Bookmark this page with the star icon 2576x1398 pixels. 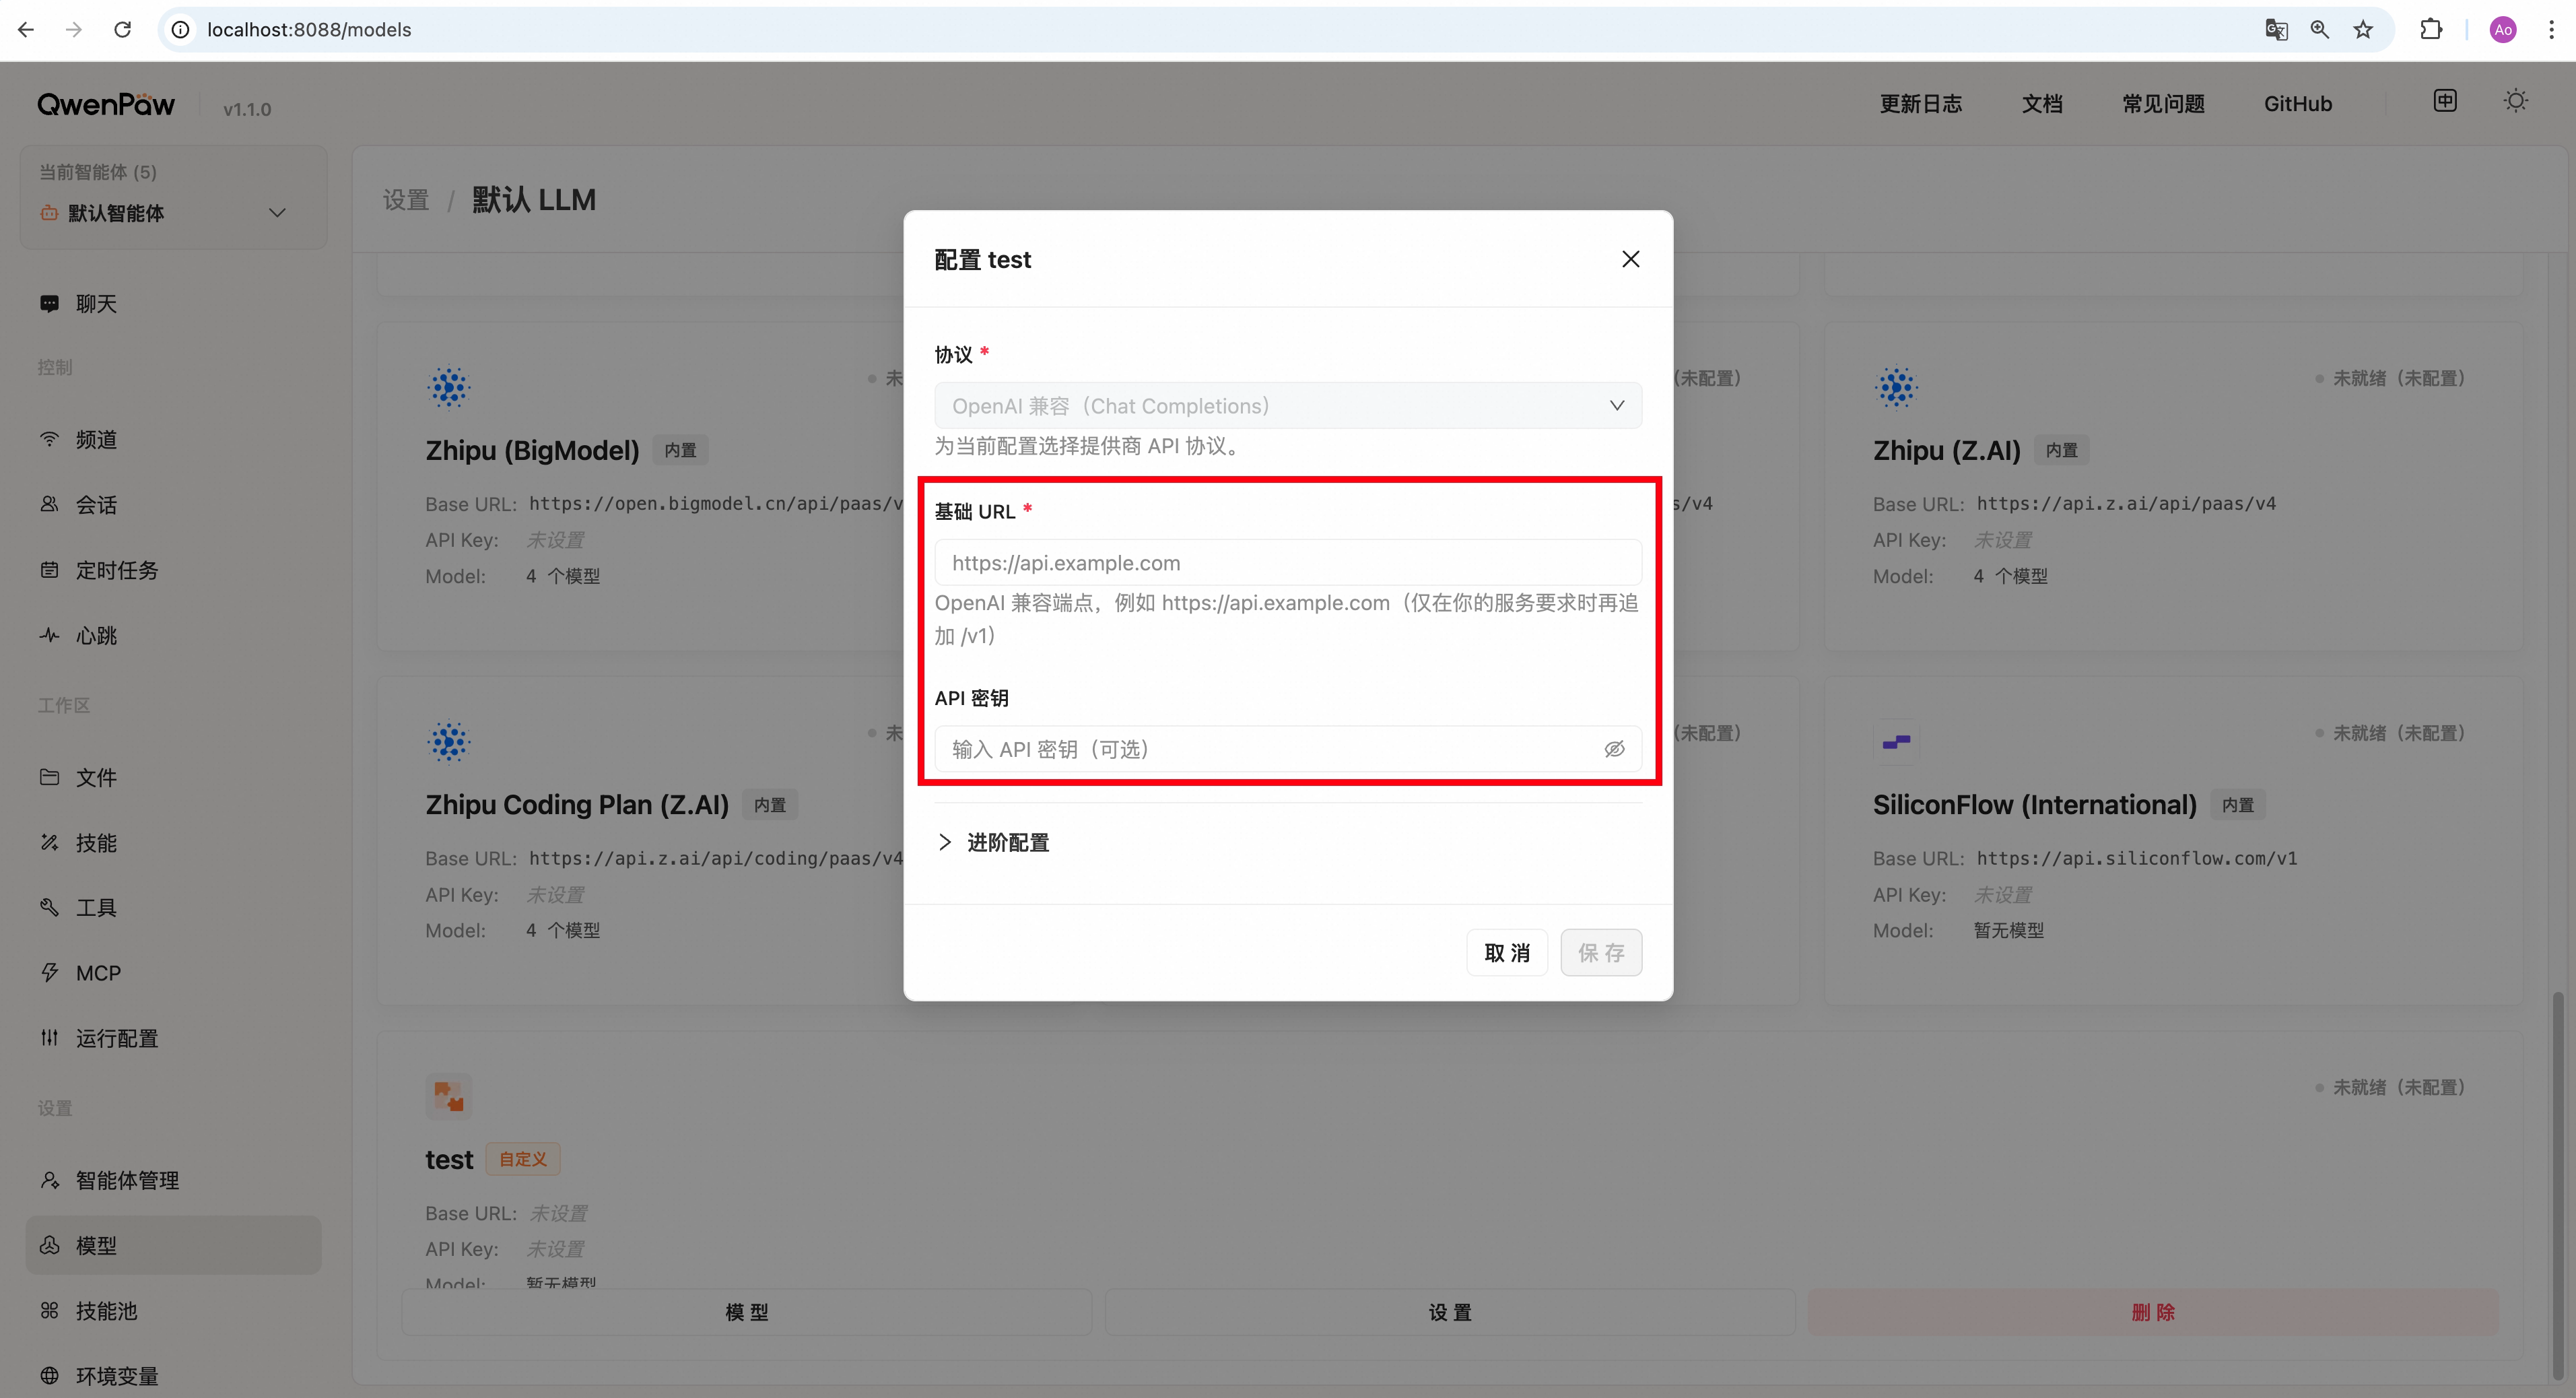pyautogui.click(x=2363, y=30)
